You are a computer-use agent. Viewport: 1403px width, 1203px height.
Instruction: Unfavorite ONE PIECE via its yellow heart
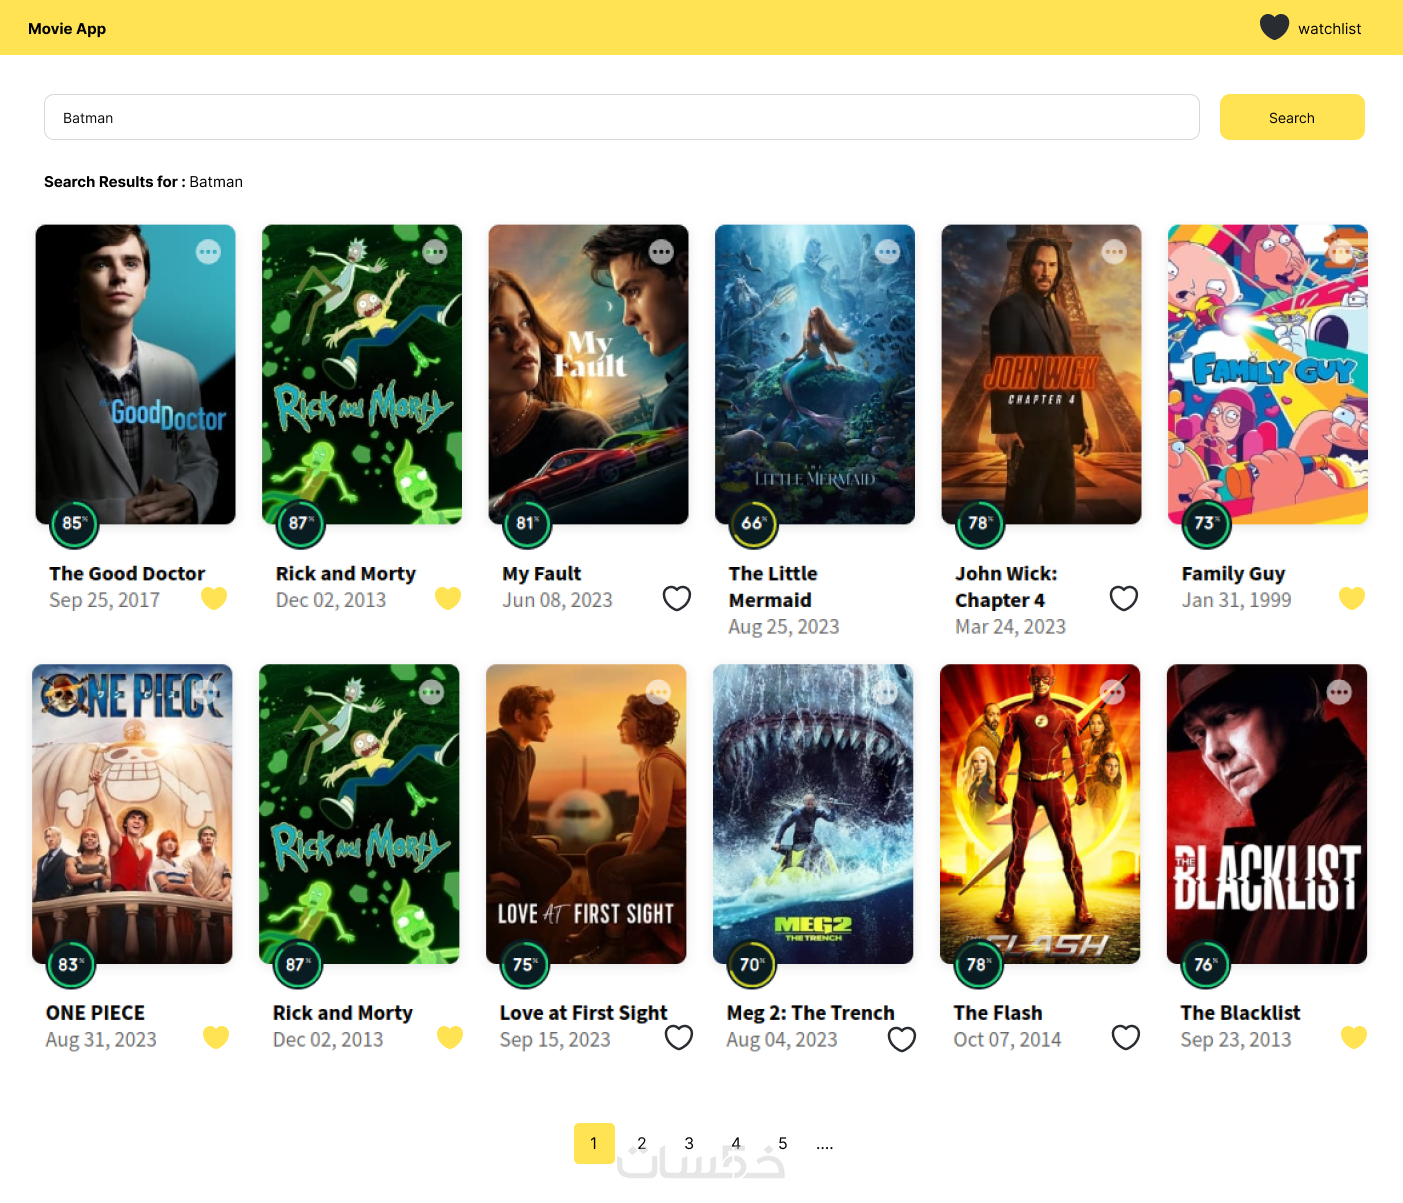click(216, 1037)
